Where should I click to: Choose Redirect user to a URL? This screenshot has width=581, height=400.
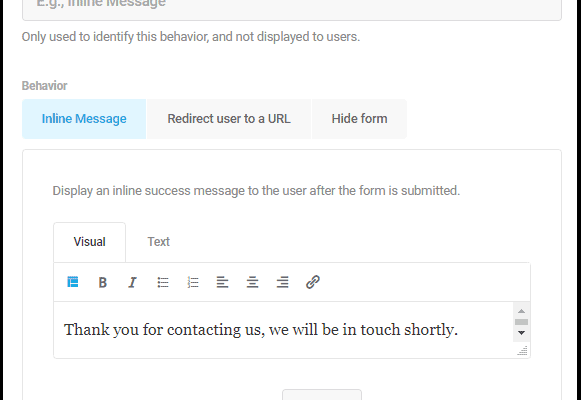[x=229, y=119]
